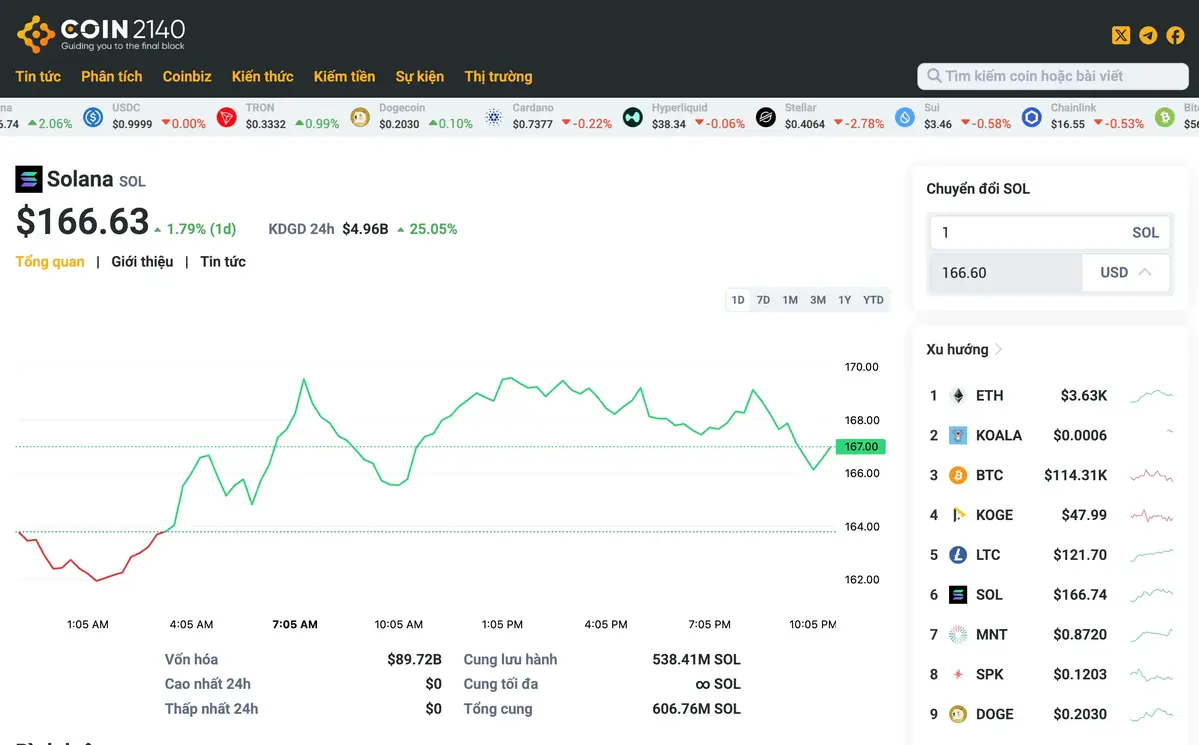Click the Facebook share icon
This screenshot has width=1199, height=745.
[x=1174, y=35]
